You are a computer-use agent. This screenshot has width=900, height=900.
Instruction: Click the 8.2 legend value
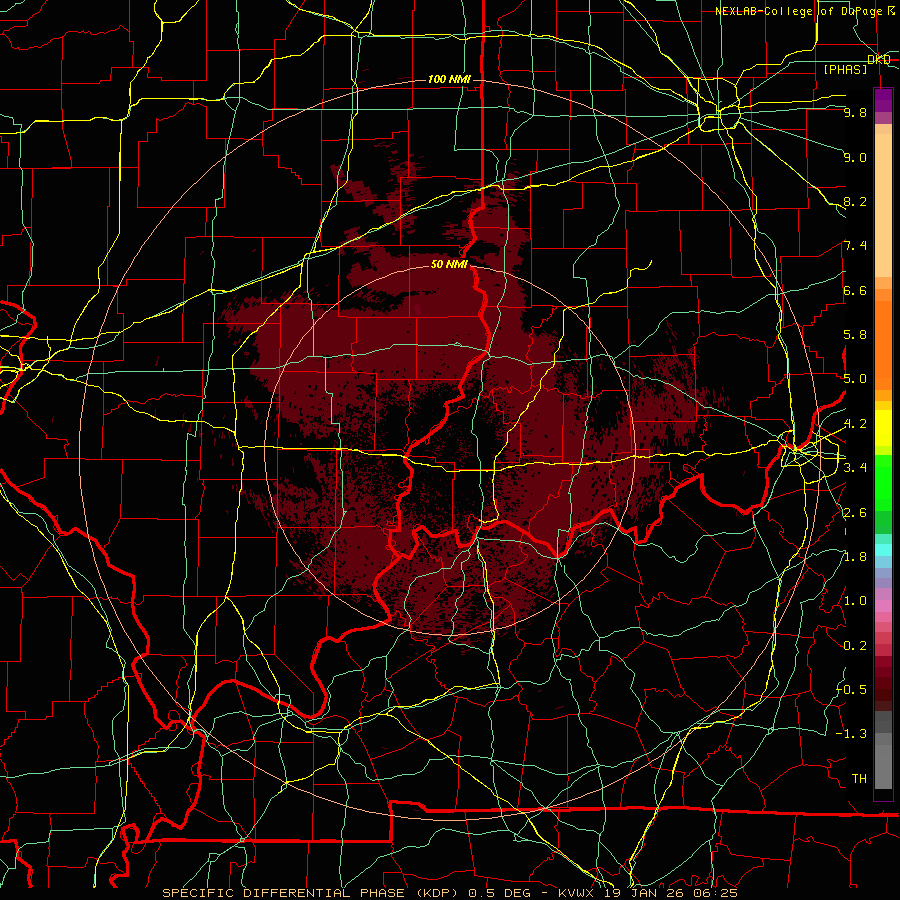pyautogui.click(x=855, y=201)
